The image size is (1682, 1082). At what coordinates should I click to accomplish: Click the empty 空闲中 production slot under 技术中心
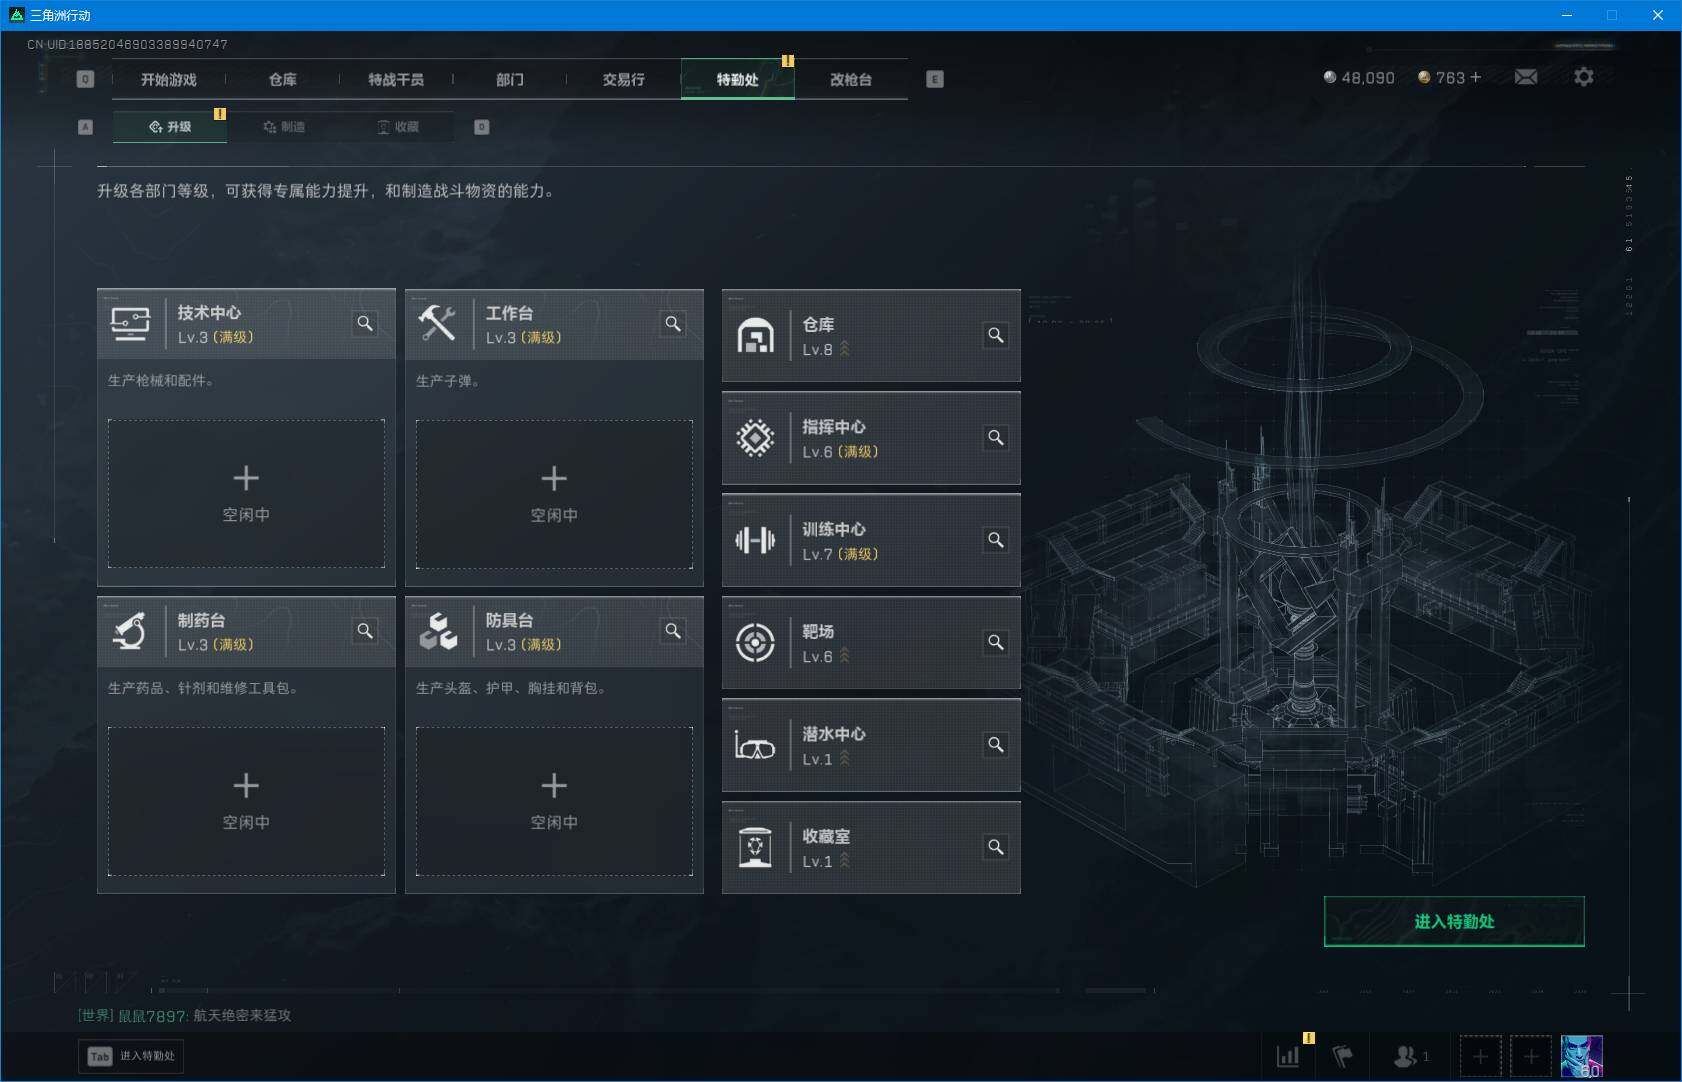(246, 494)
